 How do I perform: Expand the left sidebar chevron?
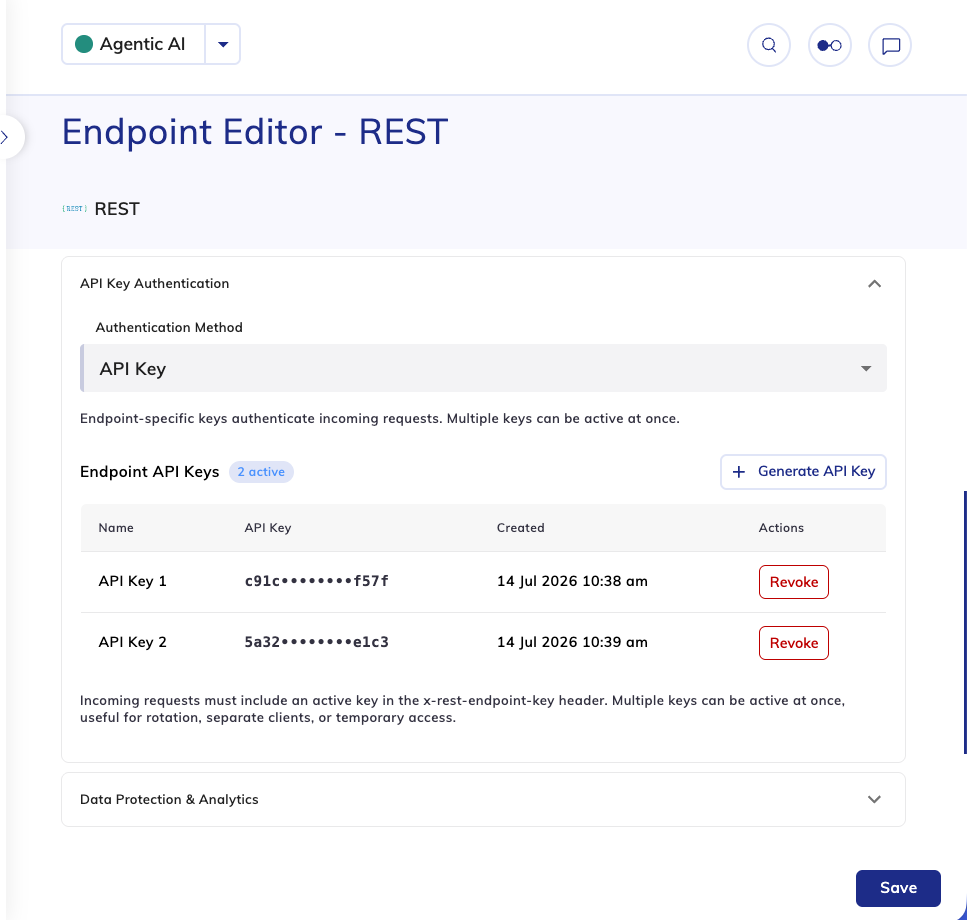5,137
